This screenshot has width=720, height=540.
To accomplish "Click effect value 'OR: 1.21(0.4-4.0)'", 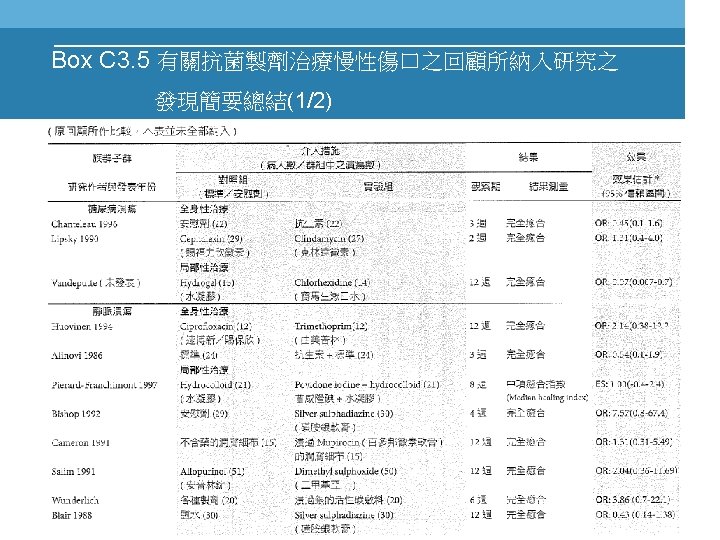I will point(629,238).
